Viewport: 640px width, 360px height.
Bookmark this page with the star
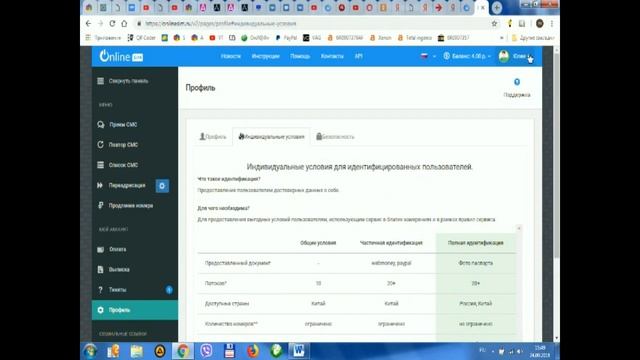click(494, 24)
